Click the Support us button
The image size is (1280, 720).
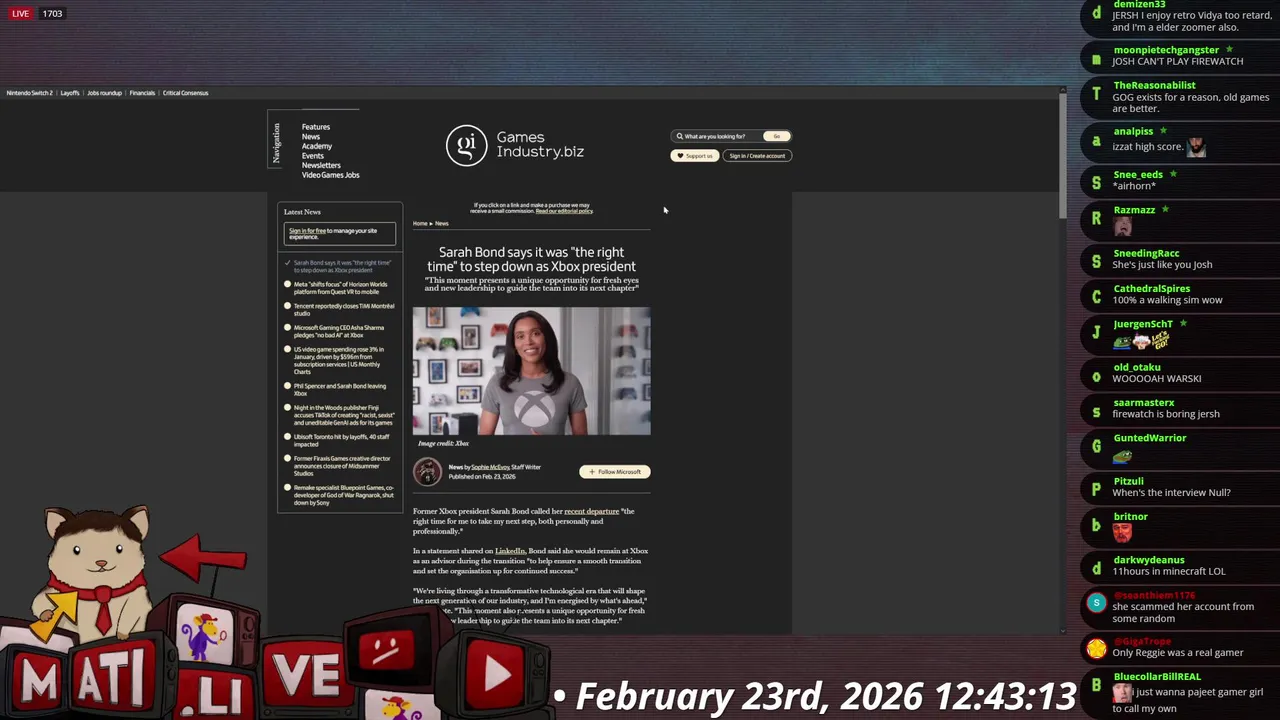coord(695,156)
